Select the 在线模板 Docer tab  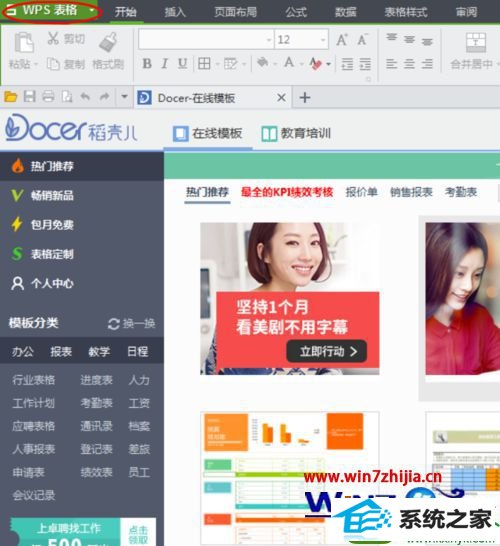pyautogui.click(x=208, y=133)
